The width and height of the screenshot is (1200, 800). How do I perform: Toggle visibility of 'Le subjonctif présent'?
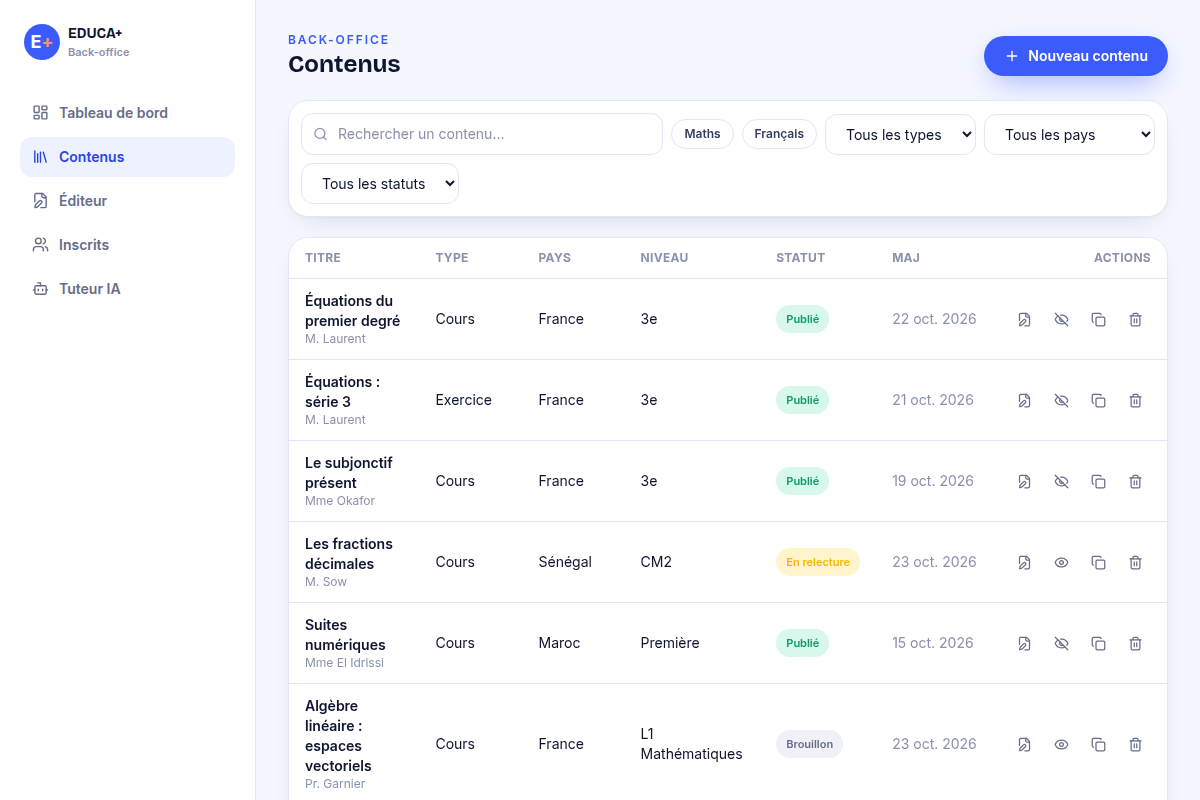tap(1062, 481)
